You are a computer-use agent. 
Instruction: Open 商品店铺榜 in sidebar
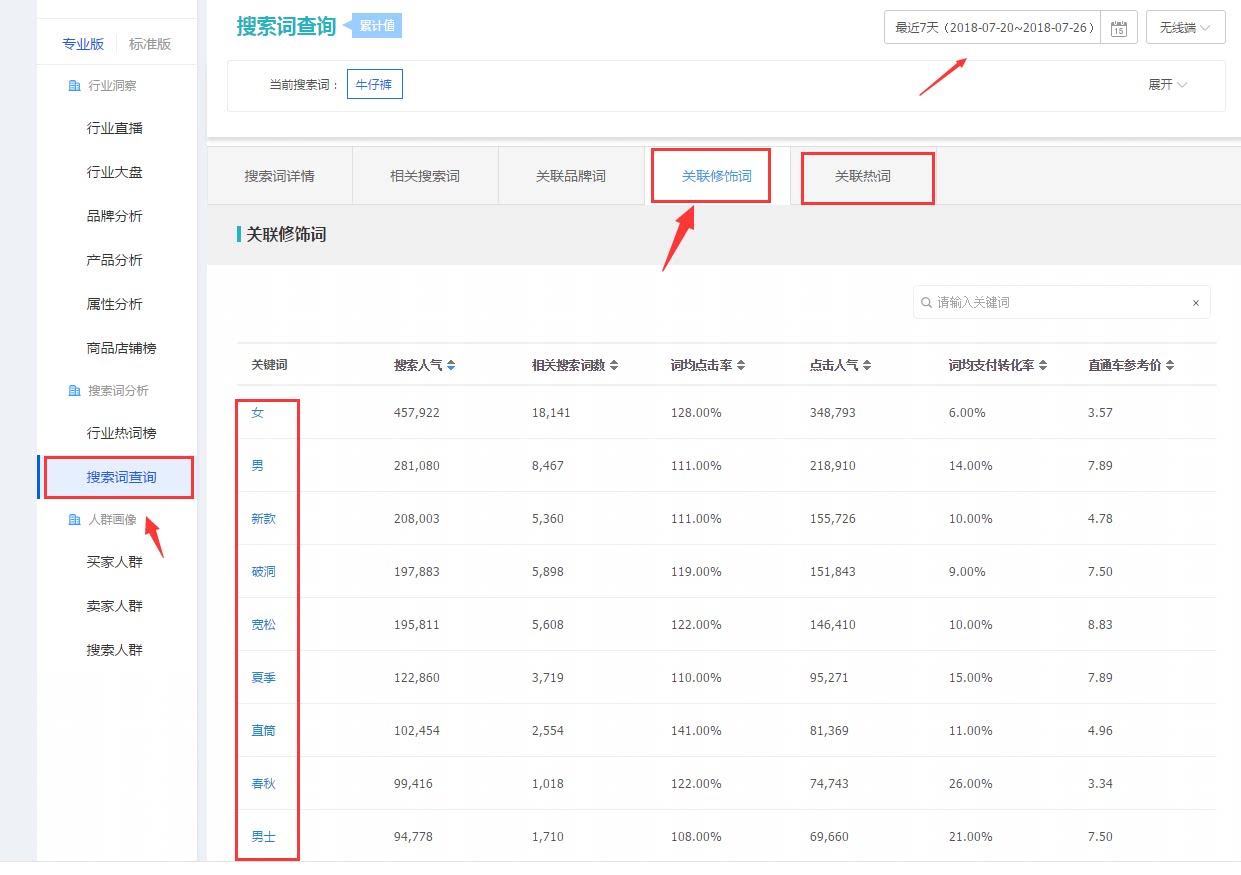(121, 348)
